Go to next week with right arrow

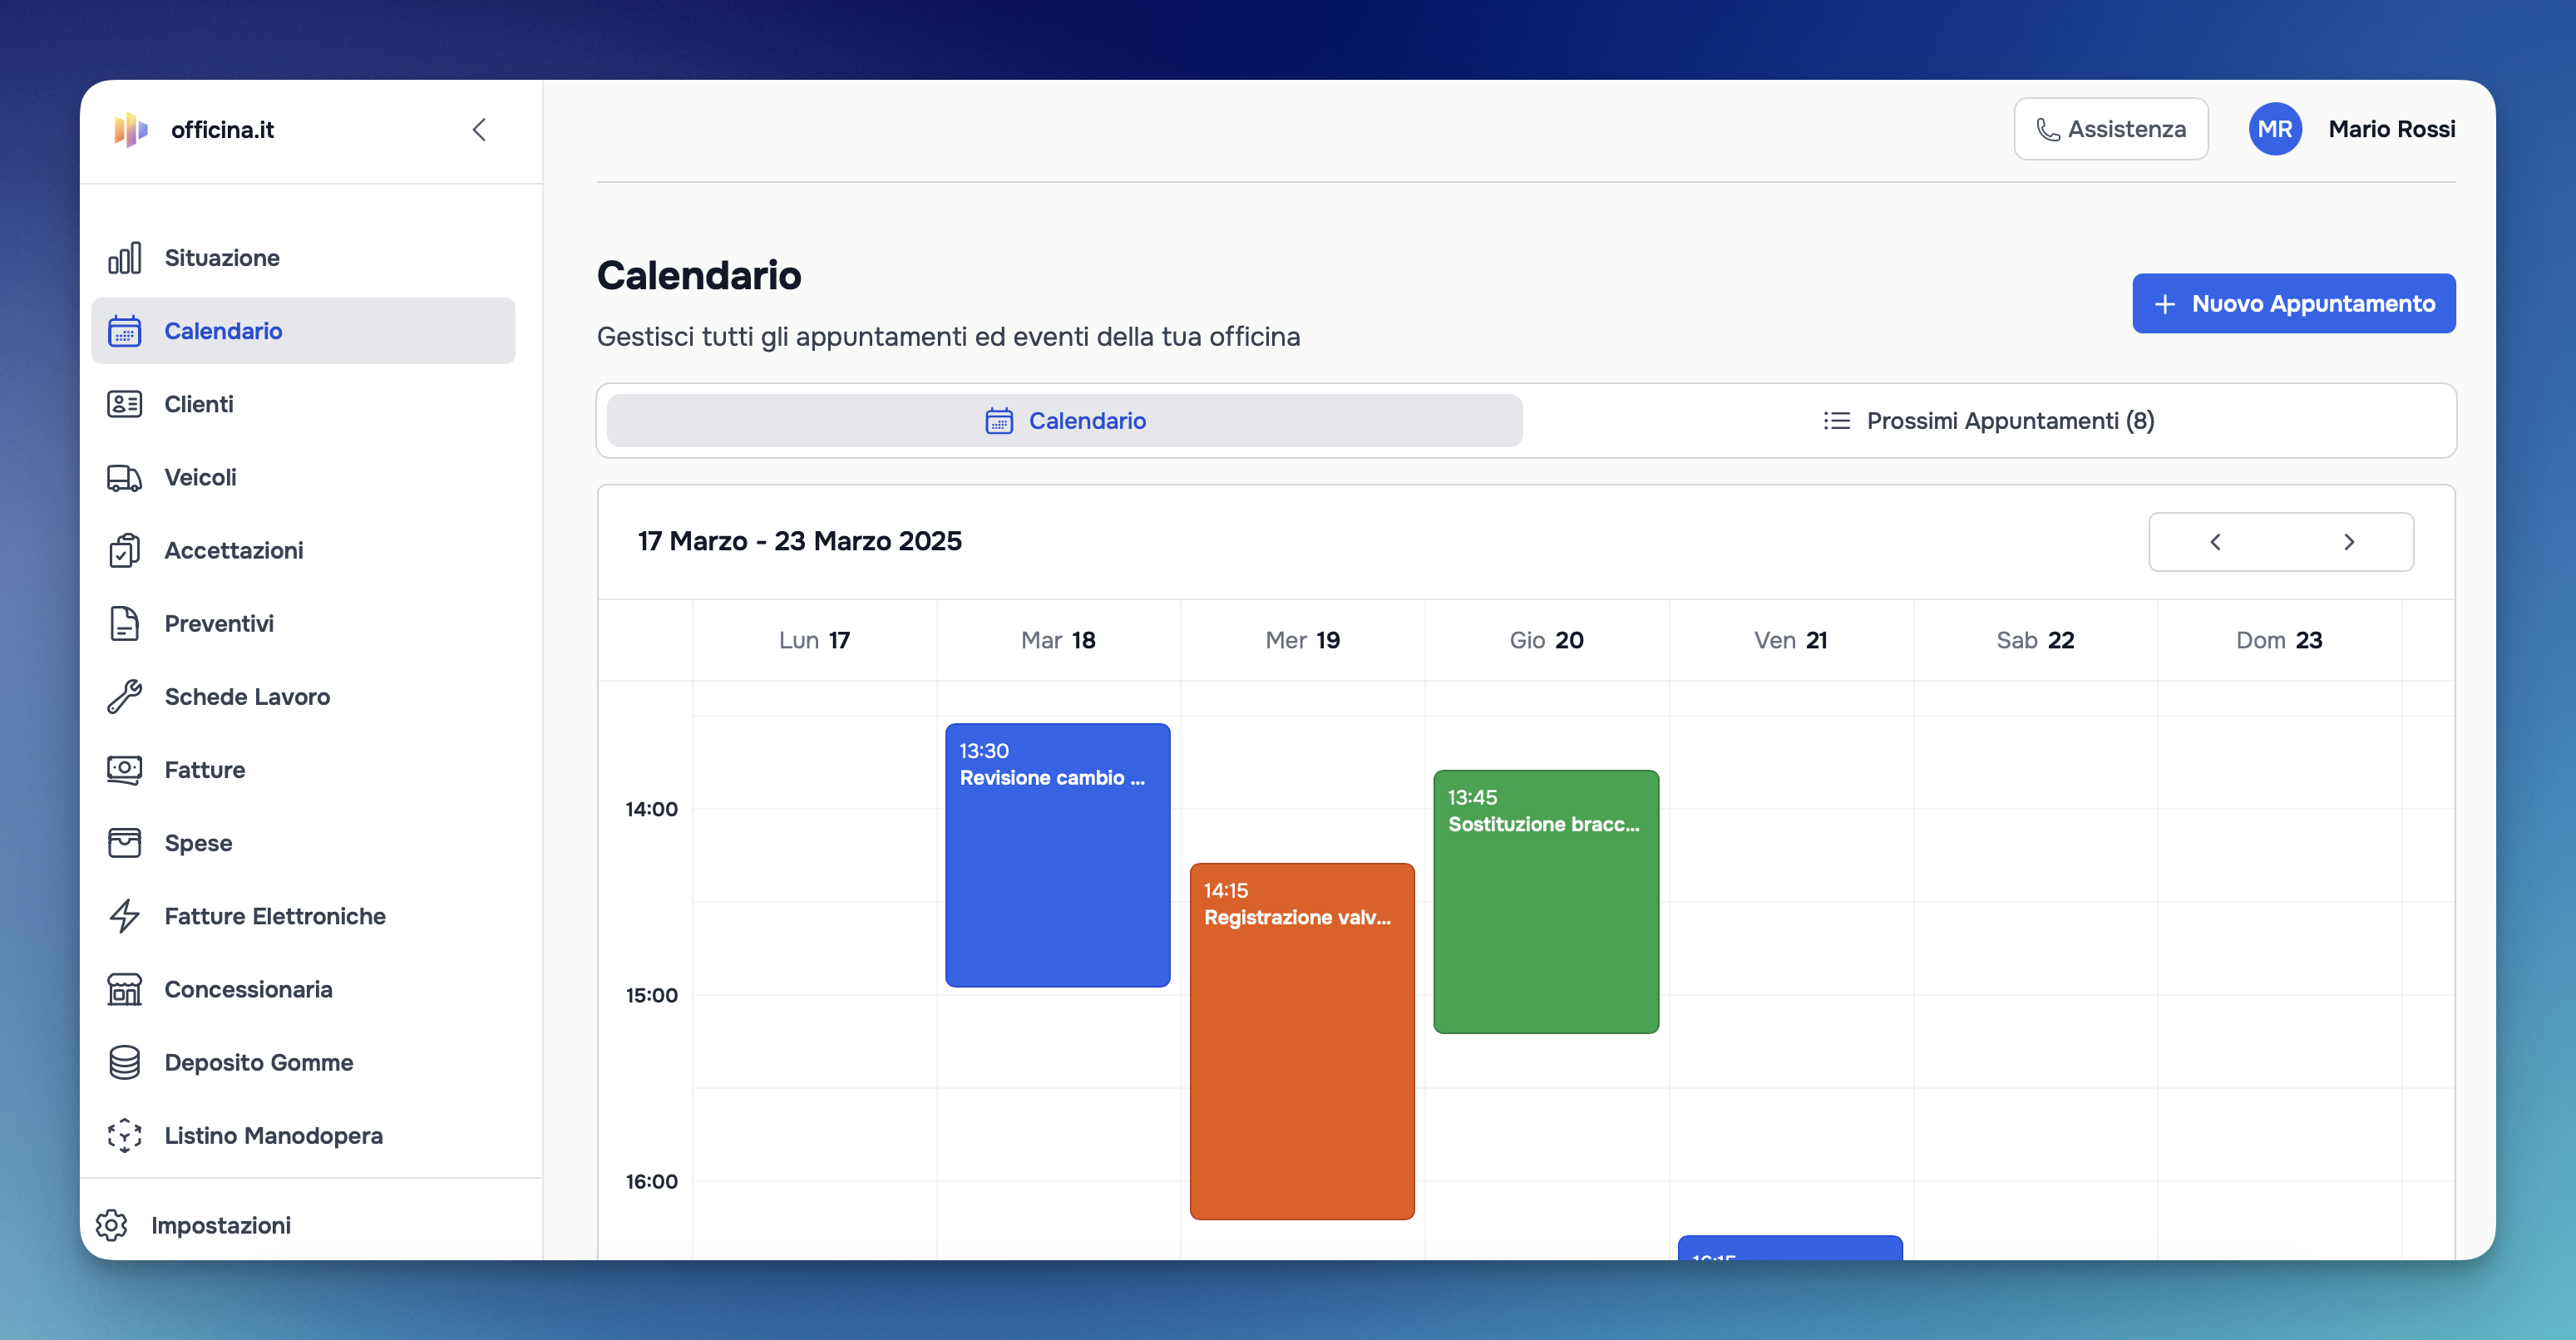coord(2349,541)
